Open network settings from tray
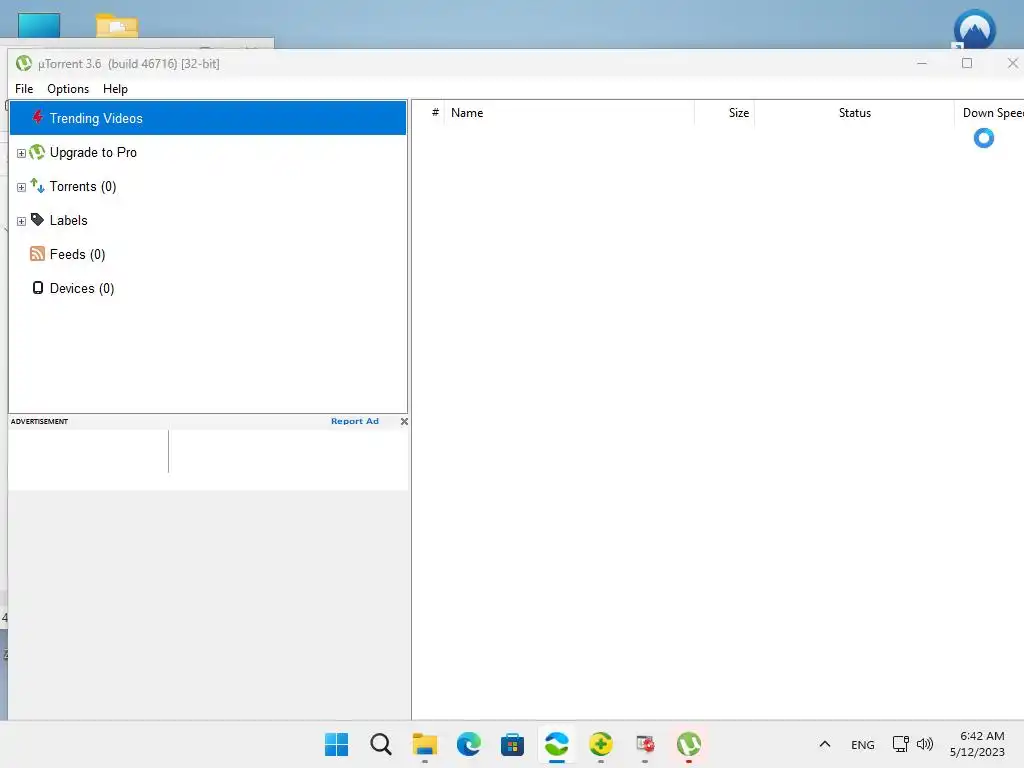1024x768 pixels. pos(901,744)
